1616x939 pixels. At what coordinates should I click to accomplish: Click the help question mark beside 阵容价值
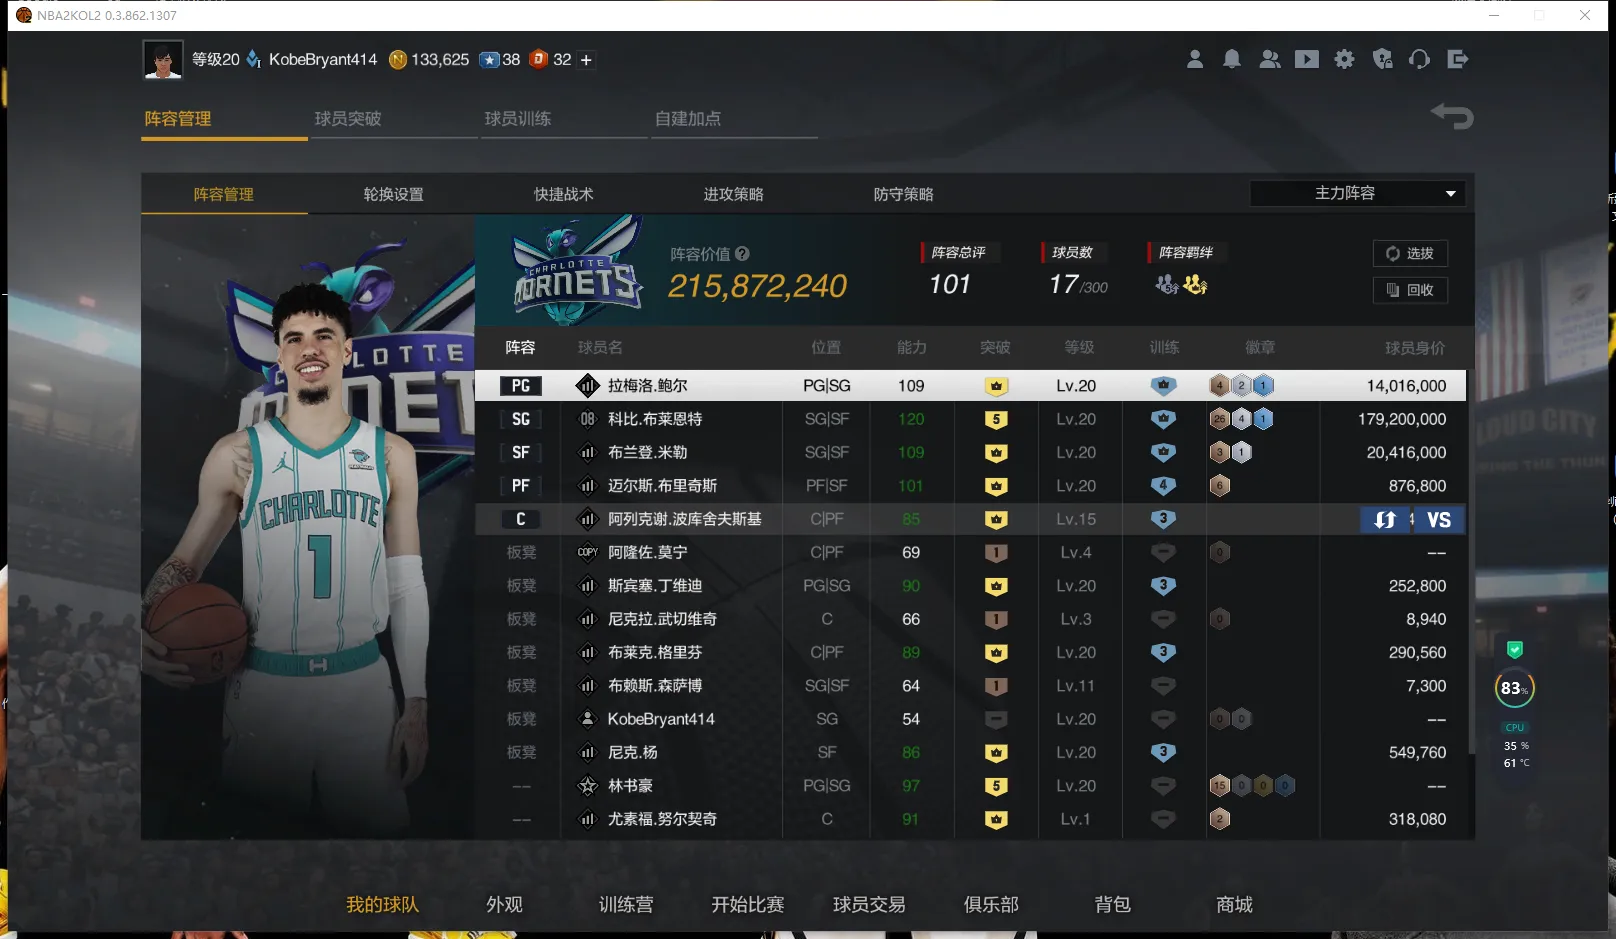pyautogui.click(x=742, y=254)
